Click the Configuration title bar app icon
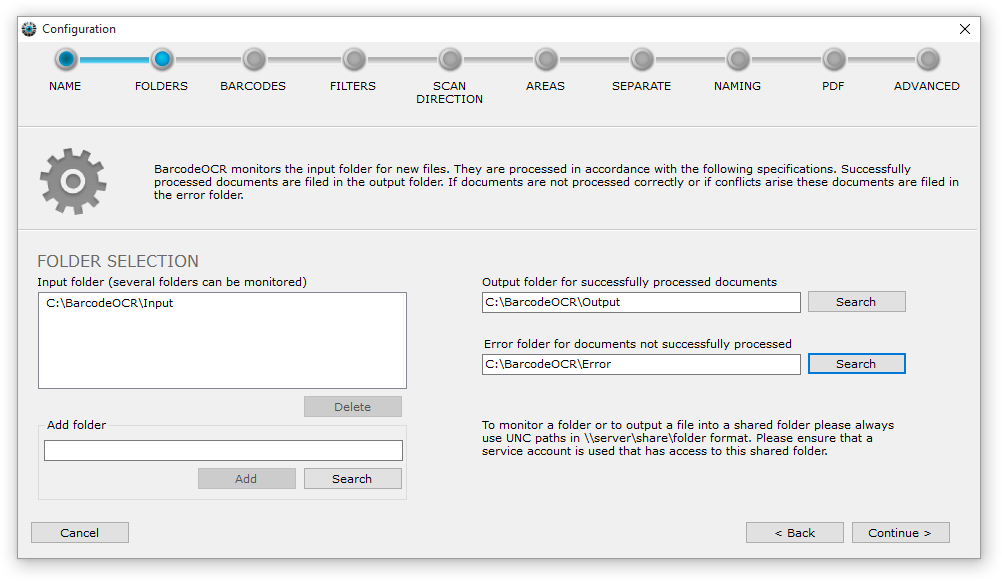 pos(29,29)
